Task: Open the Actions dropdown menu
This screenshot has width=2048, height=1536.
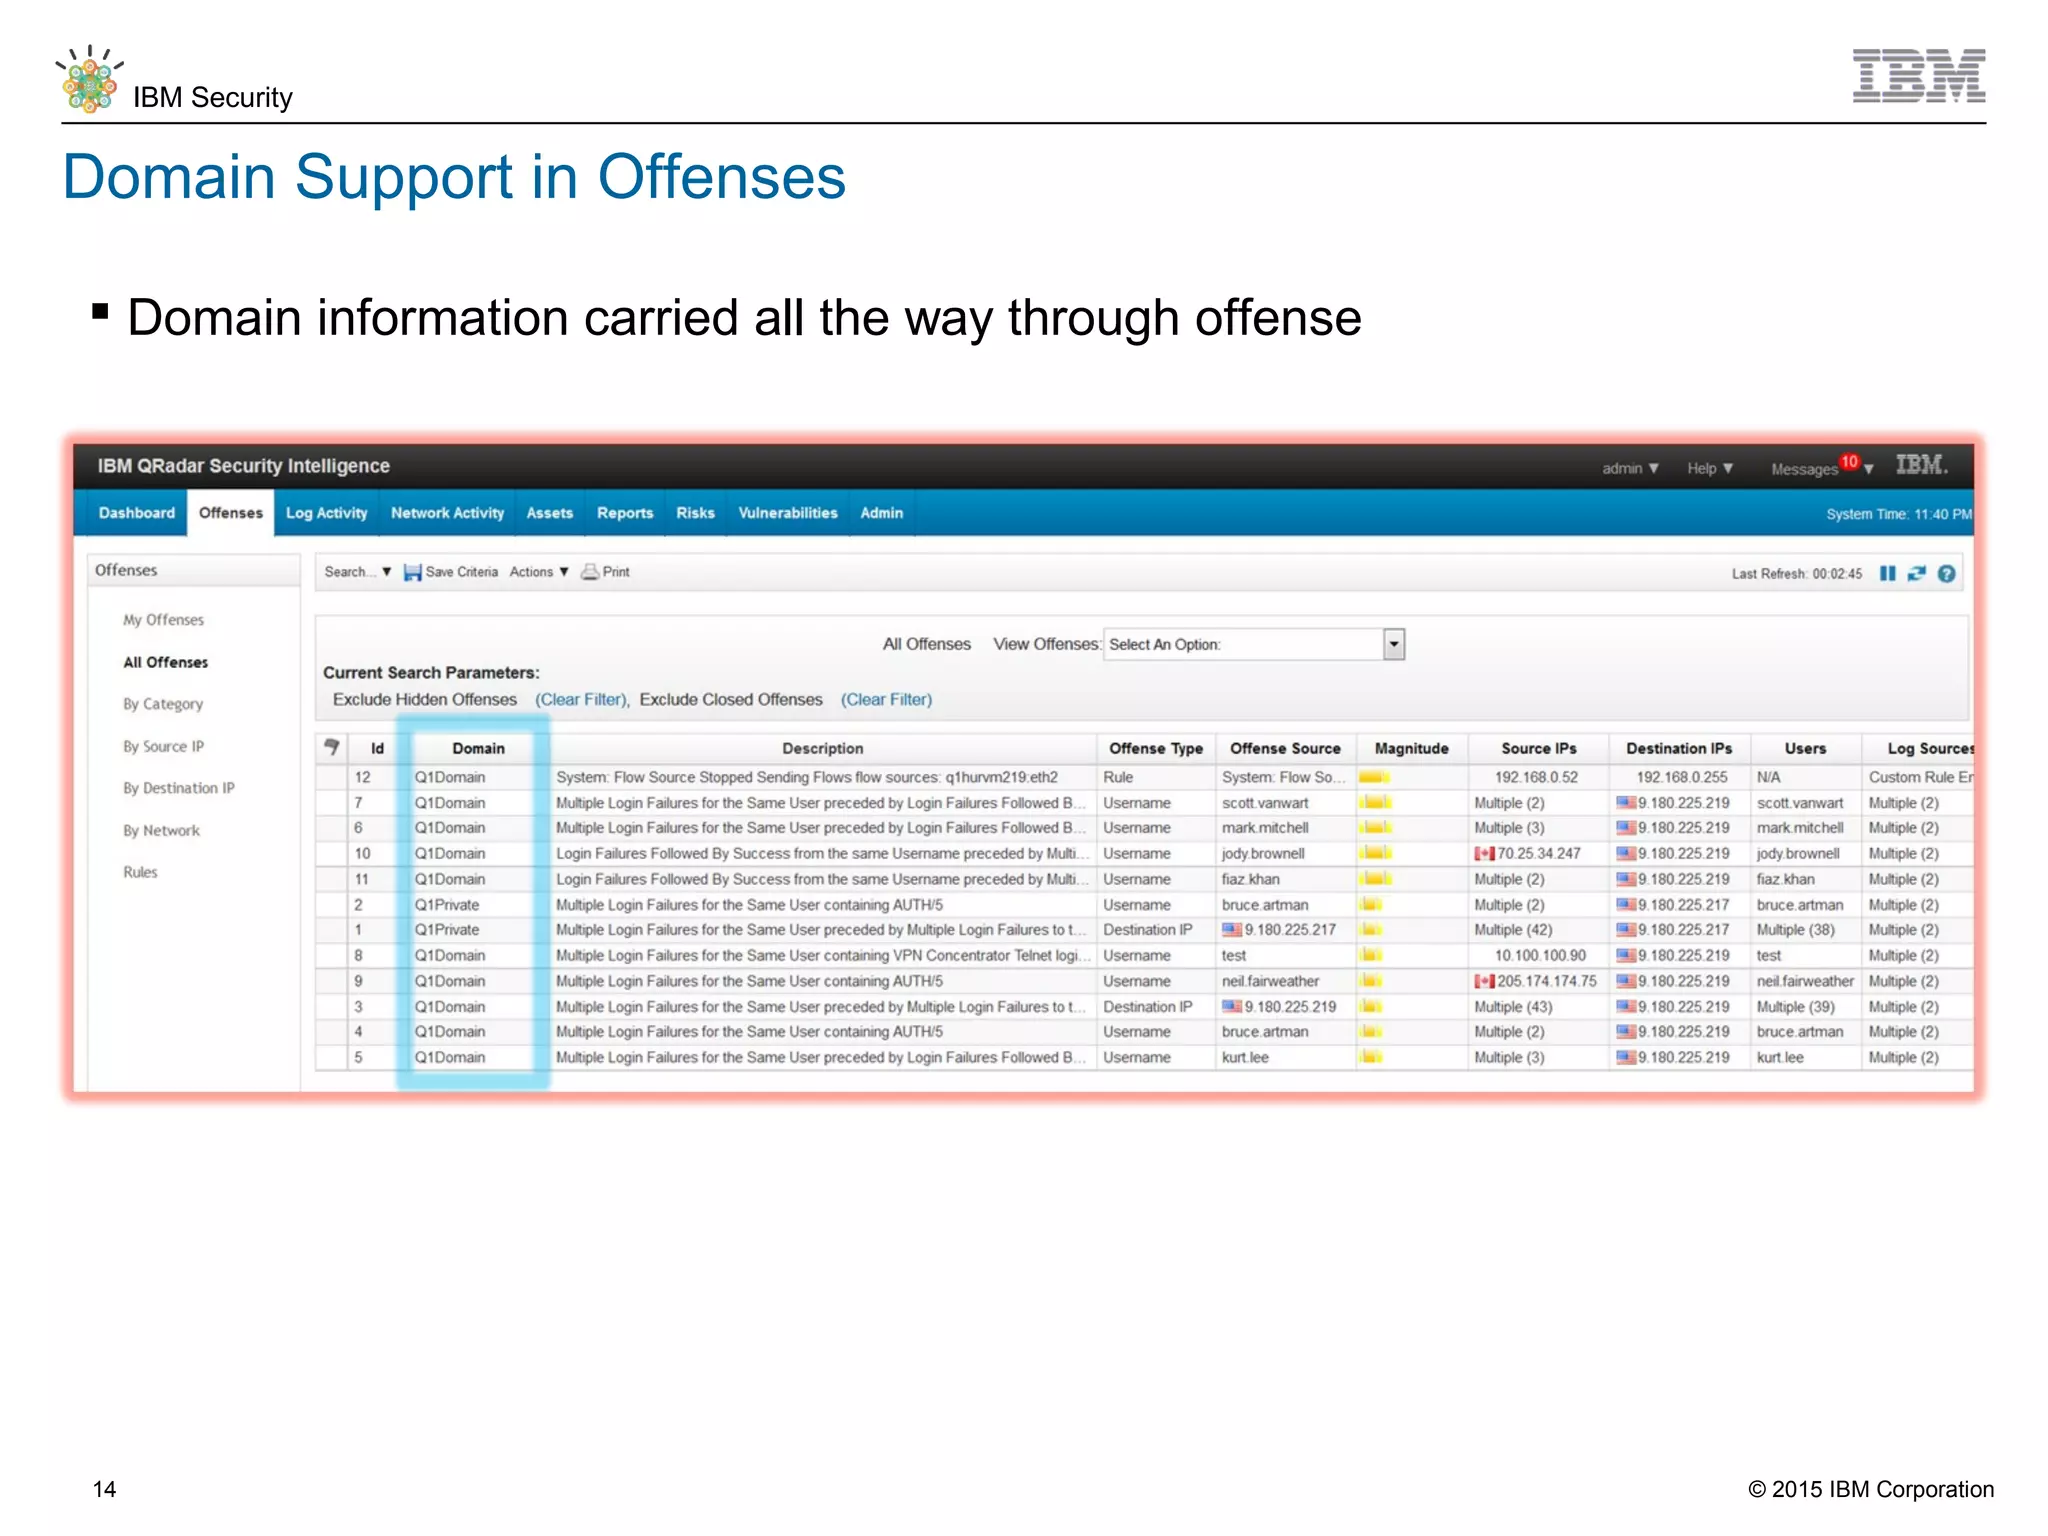Action: point(539,572)
